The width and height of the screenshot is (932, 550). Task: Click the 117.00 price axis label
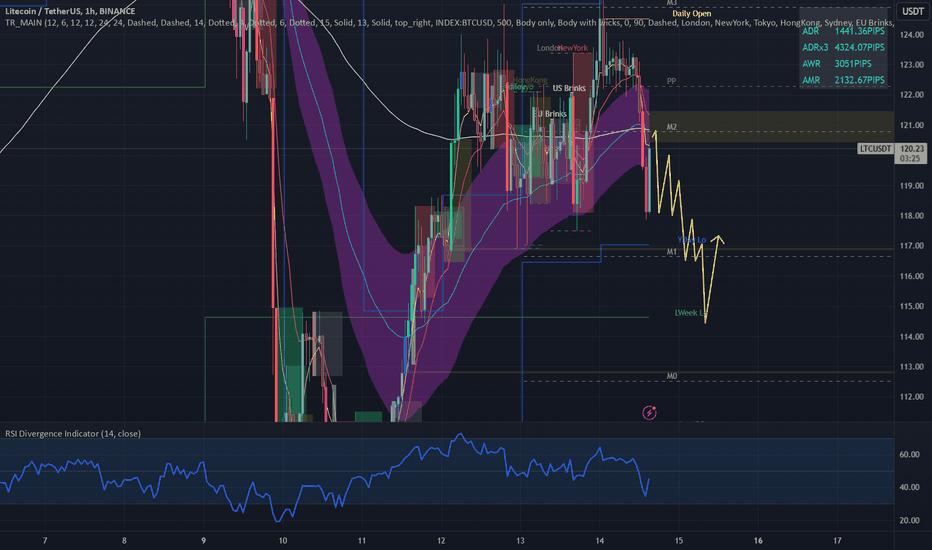point(912,246)
